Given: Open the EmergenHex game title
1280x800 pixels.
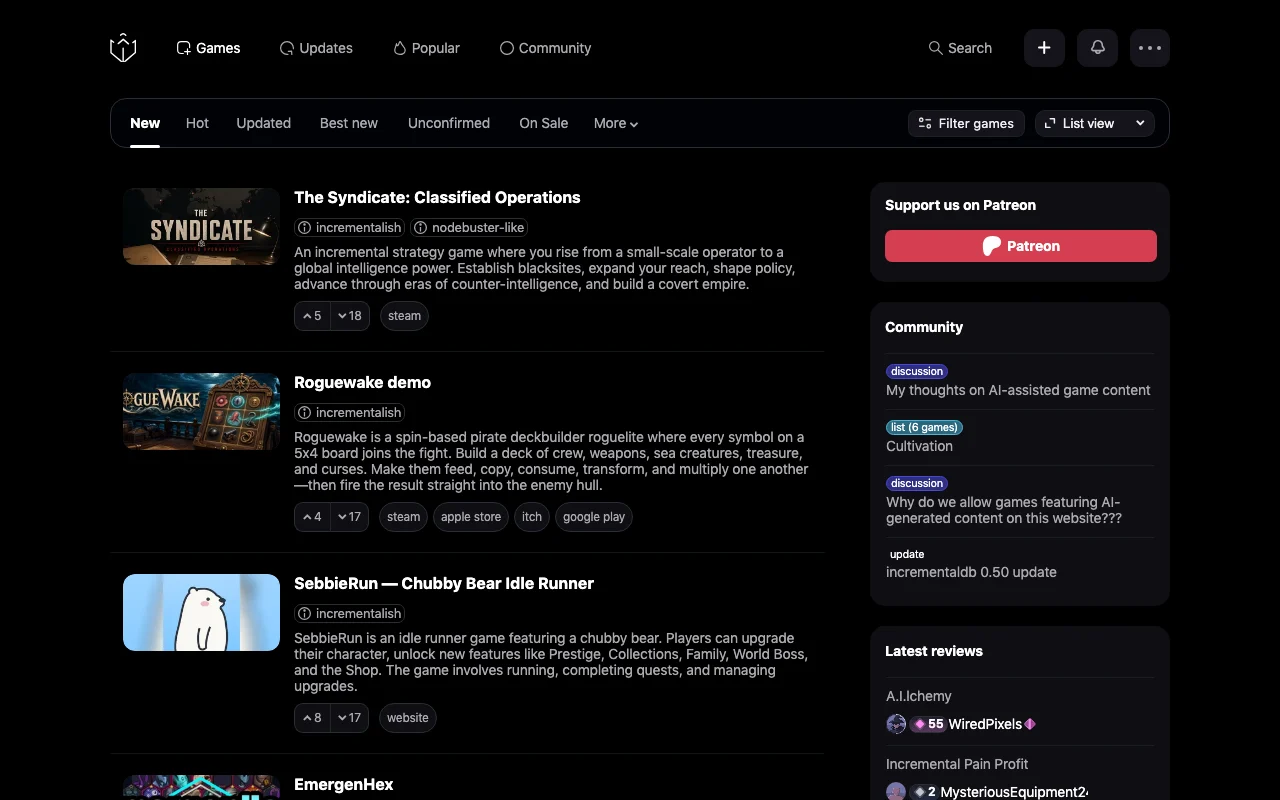Looking at the screenshot, I should [343, 784].
